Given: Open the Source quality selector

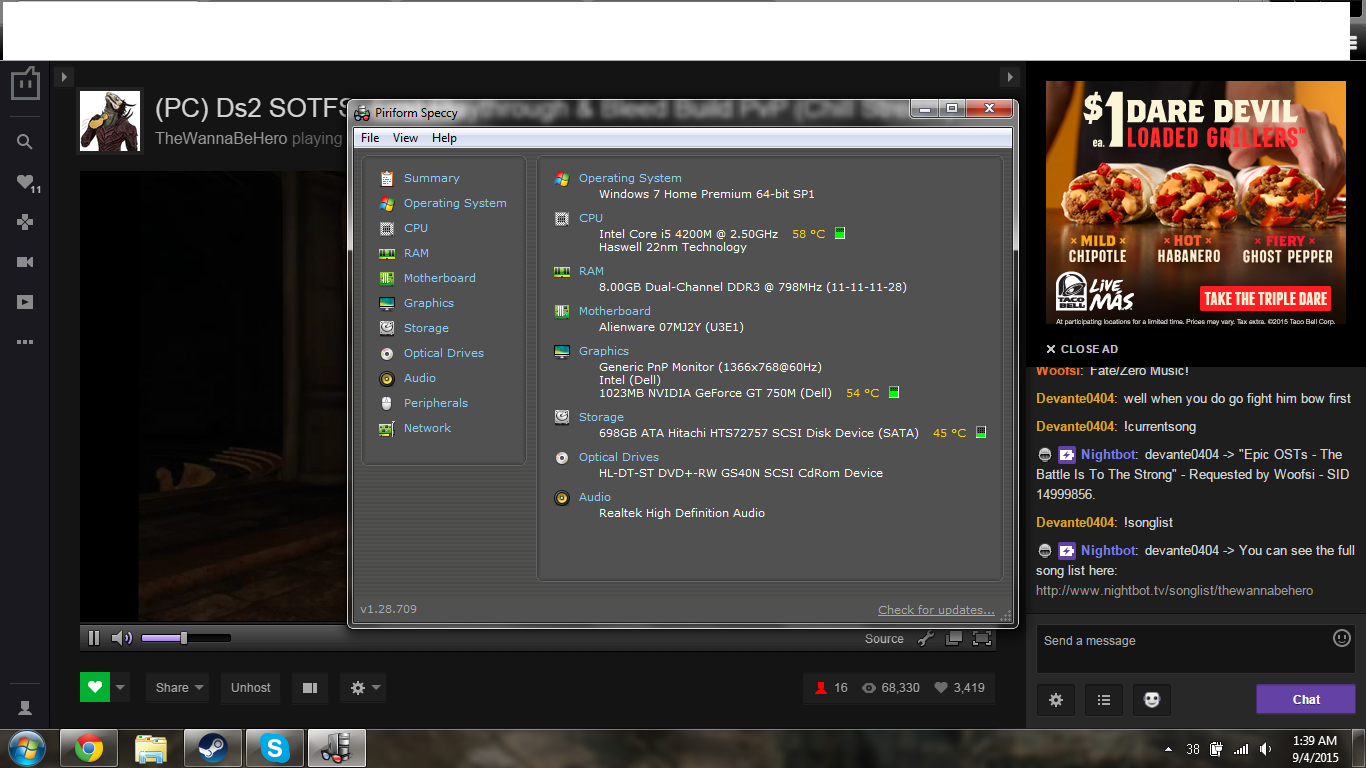Looking at the screenshot, I should 884,639.
